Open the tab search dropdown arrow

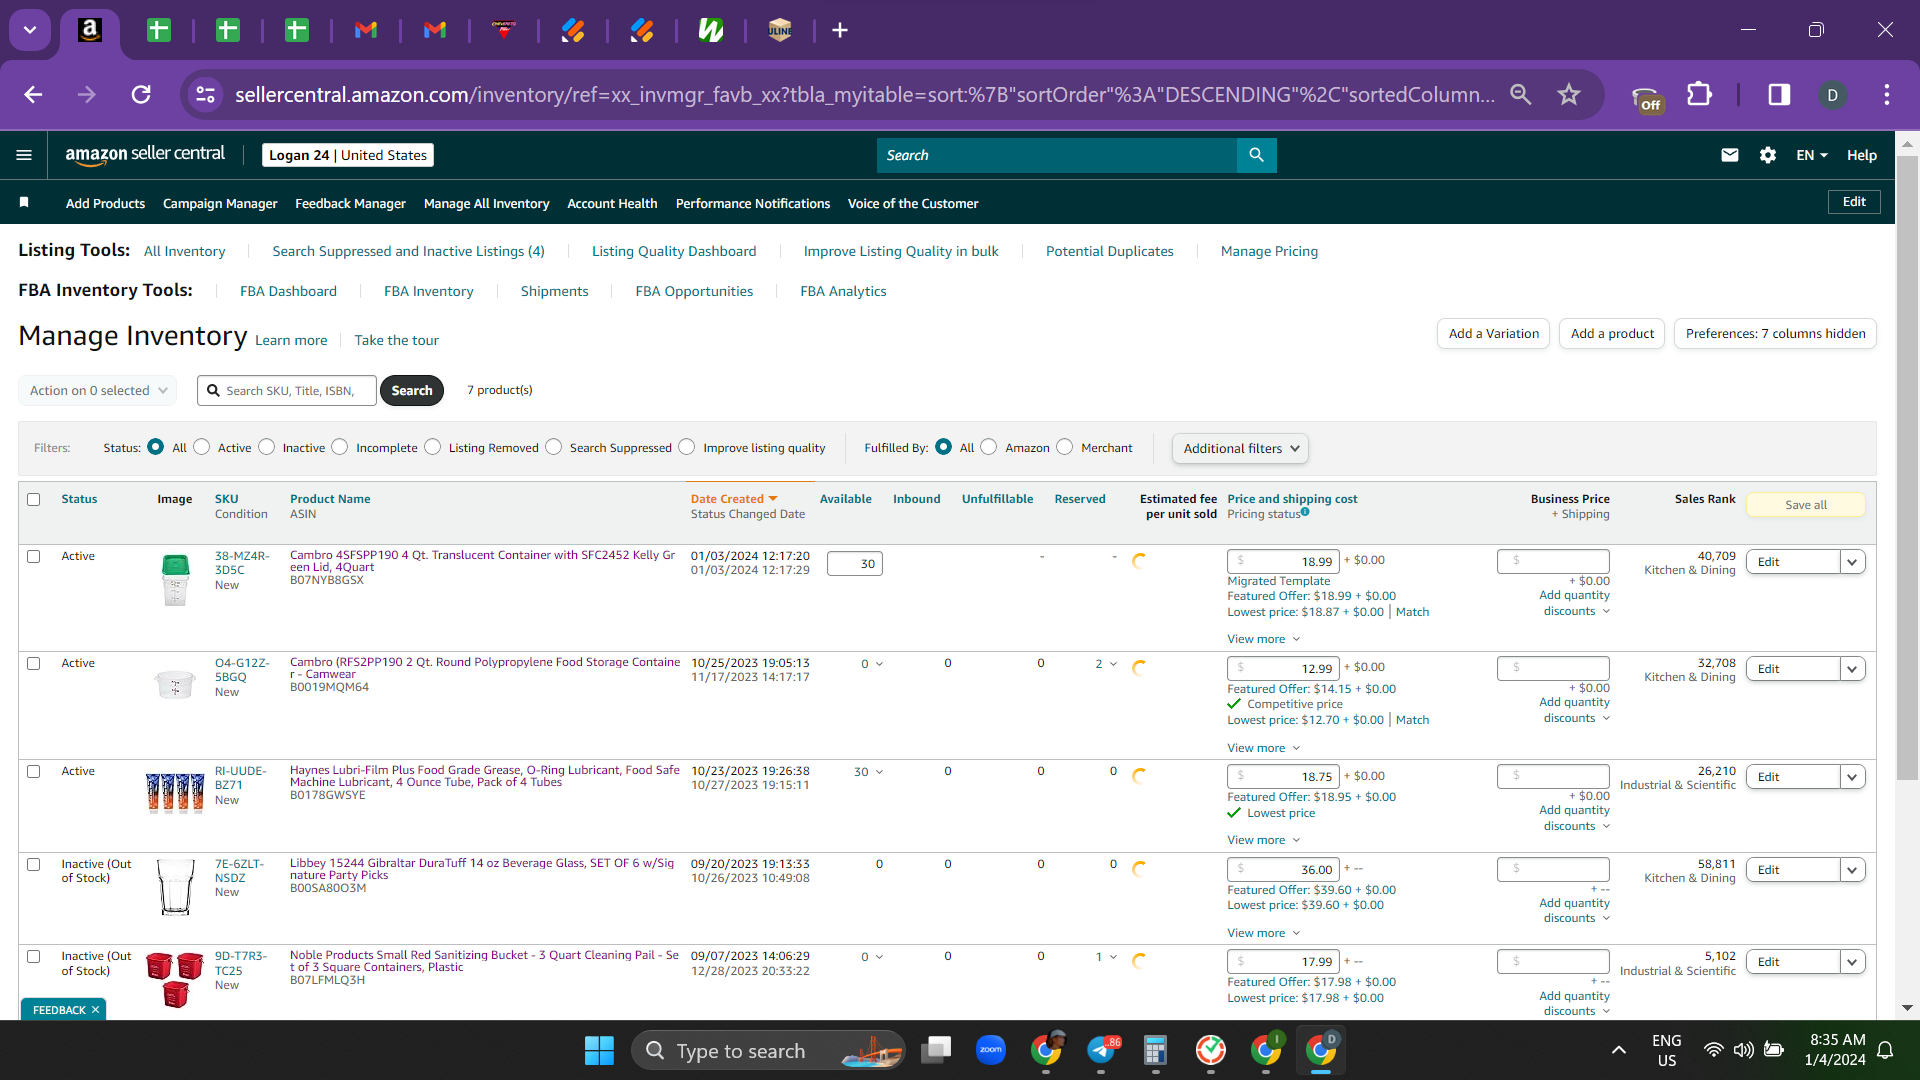coord(30,30)
